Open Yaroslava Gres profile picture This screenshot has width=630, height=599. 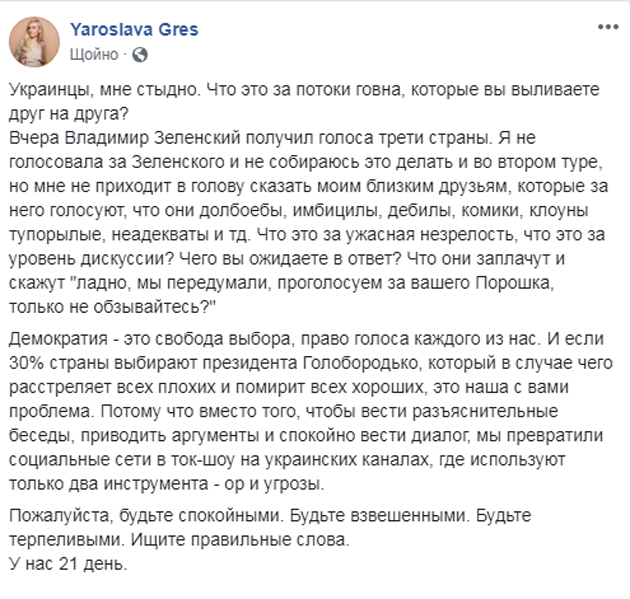coord(35,41)
